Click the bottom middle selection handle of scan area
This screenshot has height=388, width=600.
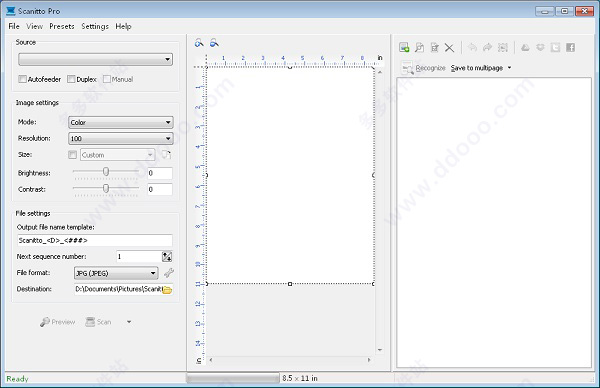(290, 284)
